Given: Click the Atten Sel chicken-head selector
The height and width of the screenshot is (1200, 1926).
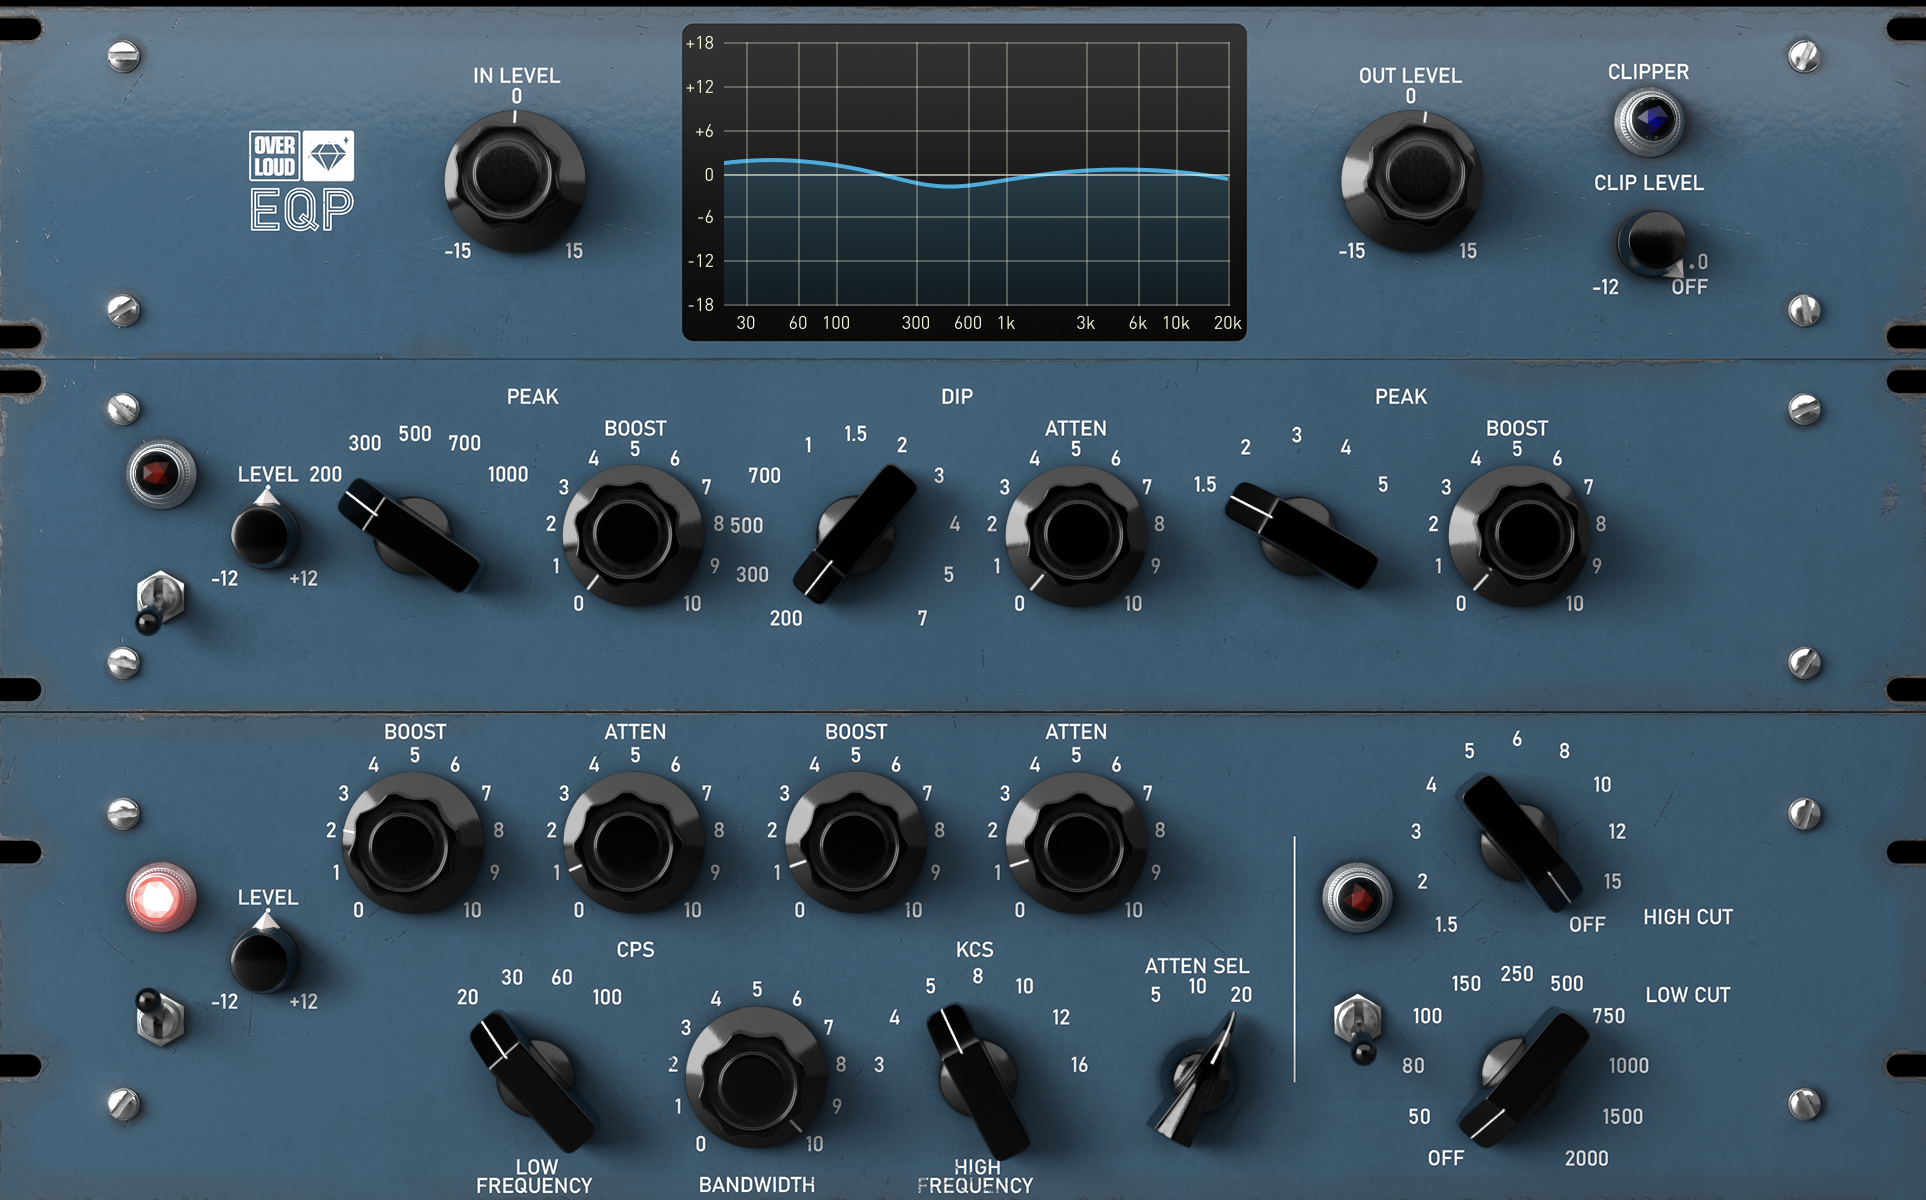Looking at the screenshot, I should (1198, 1078).
